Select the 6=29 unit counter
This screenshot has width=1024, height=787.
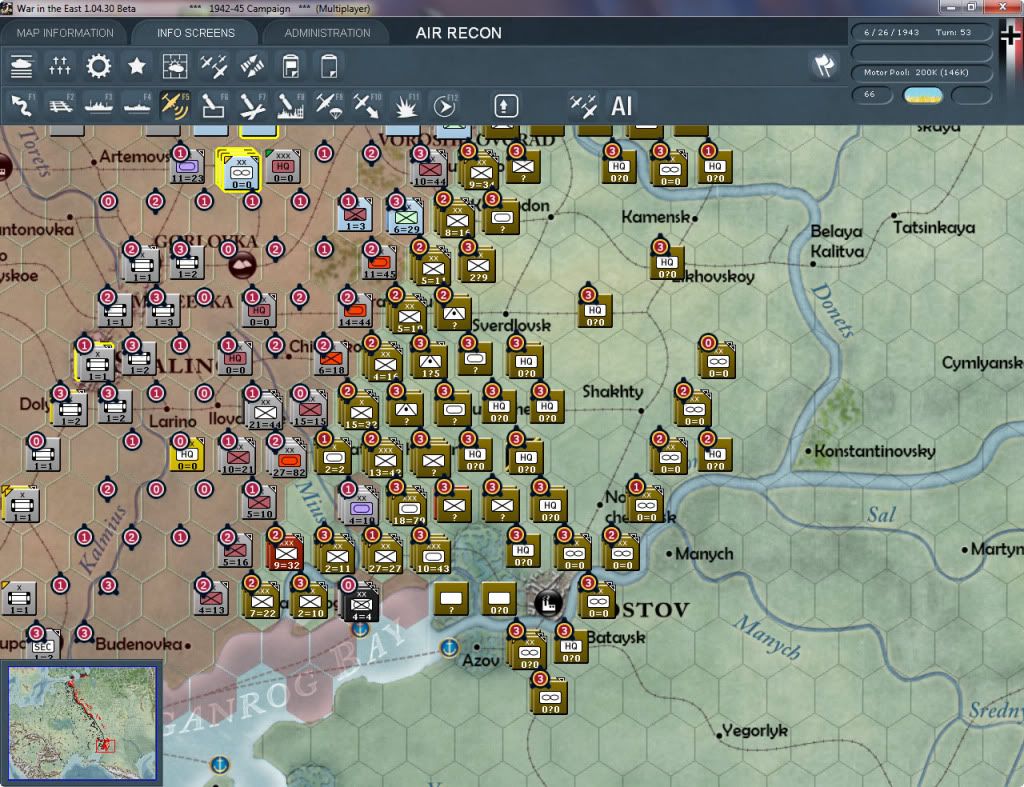tap(406, 218)
